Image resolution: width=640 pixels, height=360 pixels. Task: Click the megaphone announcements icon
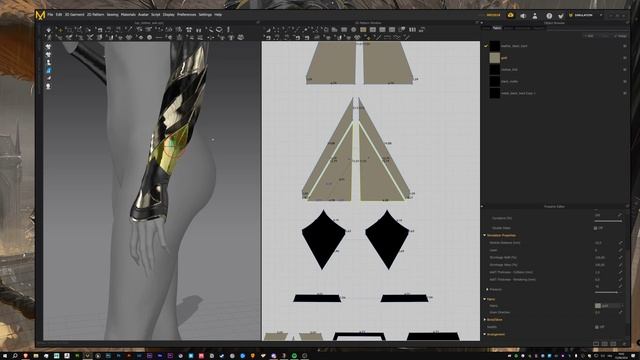[x=523, y=16]
